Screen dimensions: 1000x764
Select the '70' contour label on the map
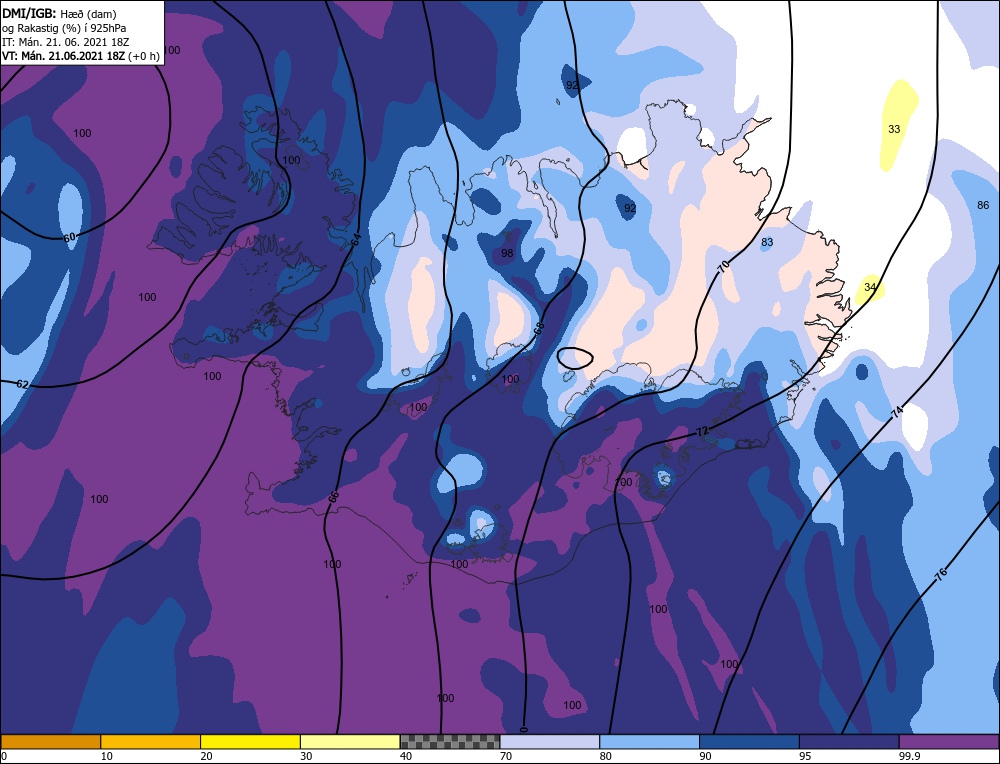click(x=723, y=267)
